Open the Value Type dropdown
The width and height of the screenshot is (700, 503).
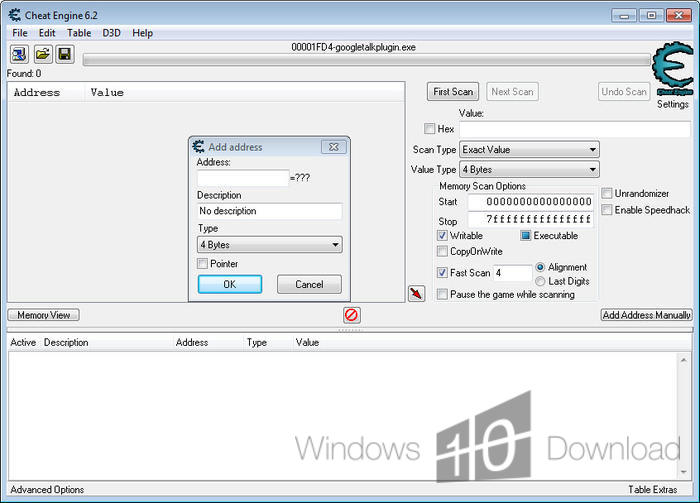[529, 170]
